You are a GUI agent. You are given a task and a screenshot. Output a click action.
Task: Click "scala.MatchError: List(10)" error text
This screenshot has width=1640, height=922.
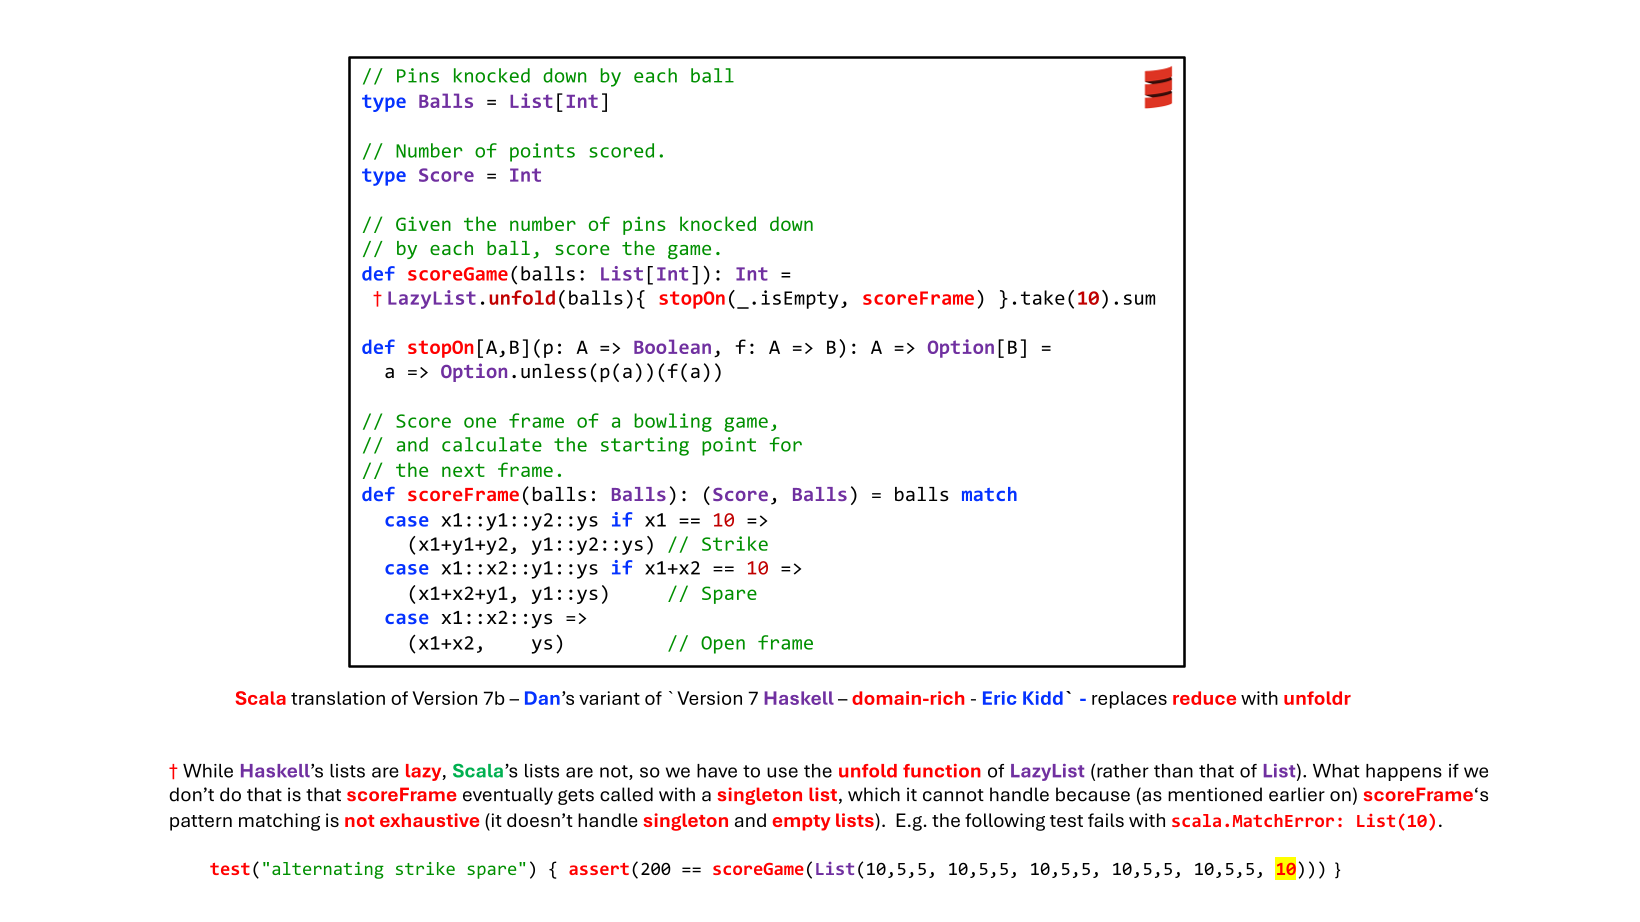(1304, 821)
